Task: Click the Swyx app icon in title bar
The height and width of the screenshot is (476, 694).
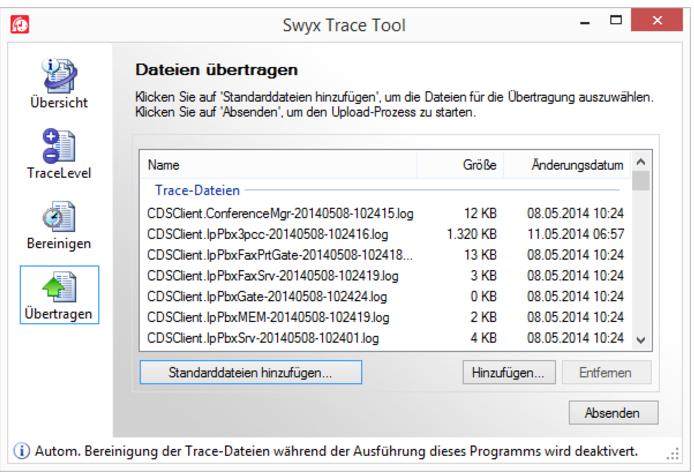Action: pyautogui.click(x=20, y=24)
